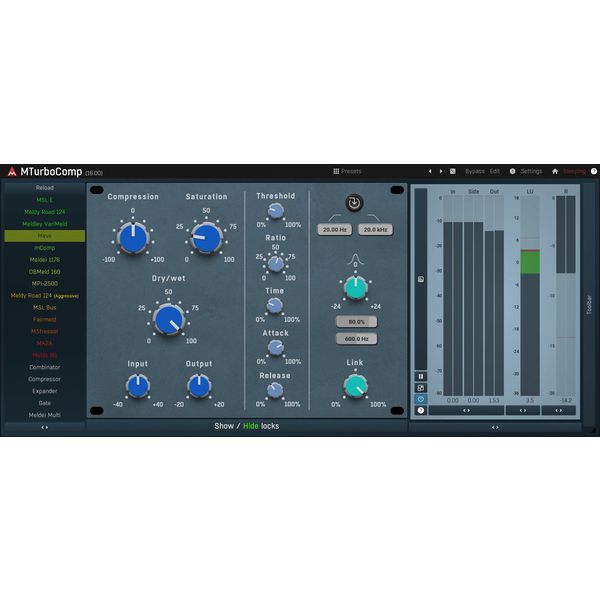600x600 pixels.
Task: Click the high-pass filter shape icon
Action: 334,218
